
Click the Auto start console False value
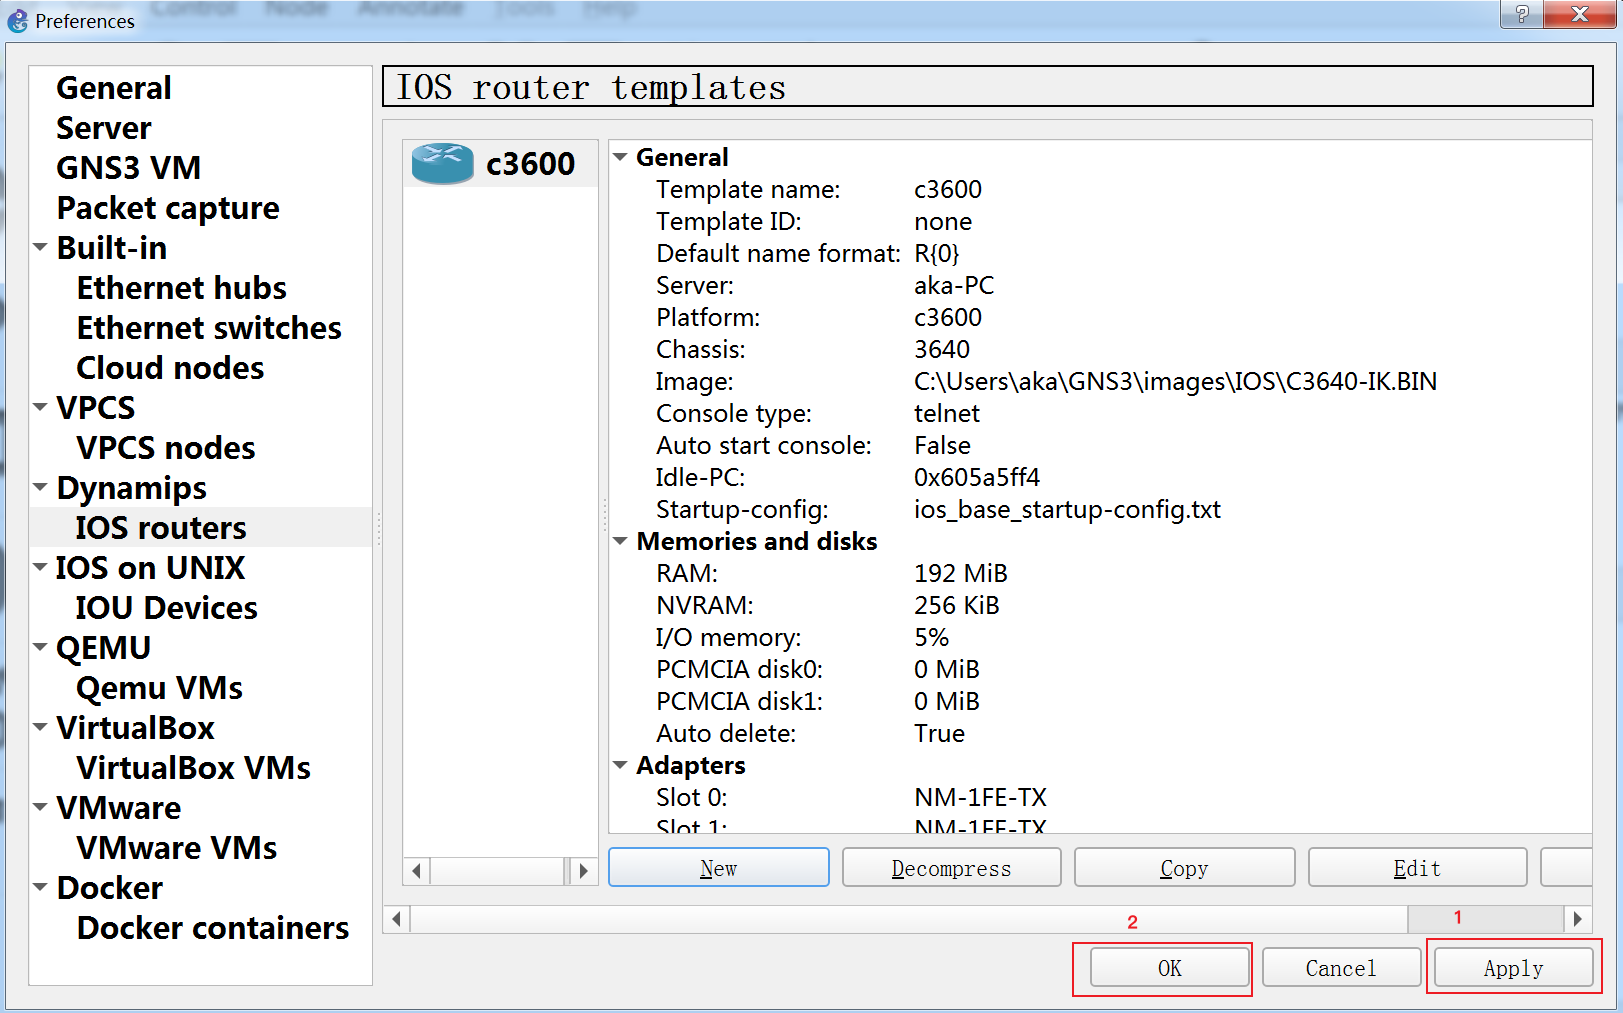coord(942,445)
